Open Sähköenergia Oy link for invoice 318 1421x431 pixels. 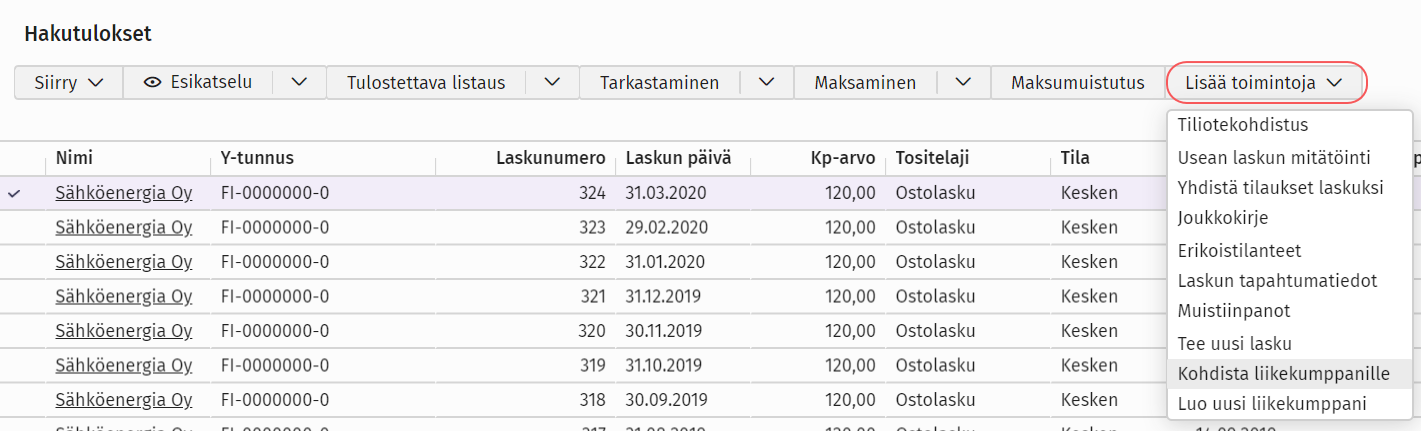click(124, 400)
